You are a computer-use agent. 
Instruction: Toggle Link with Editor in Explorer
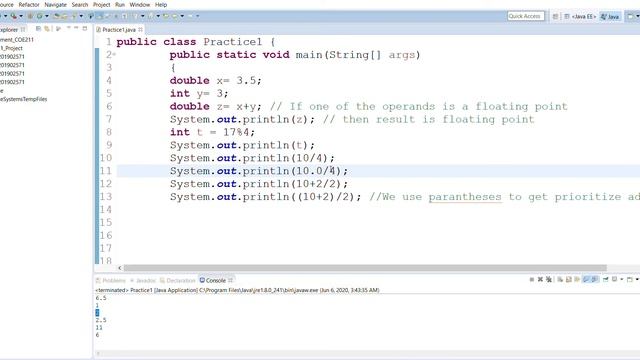click(47, 29)
